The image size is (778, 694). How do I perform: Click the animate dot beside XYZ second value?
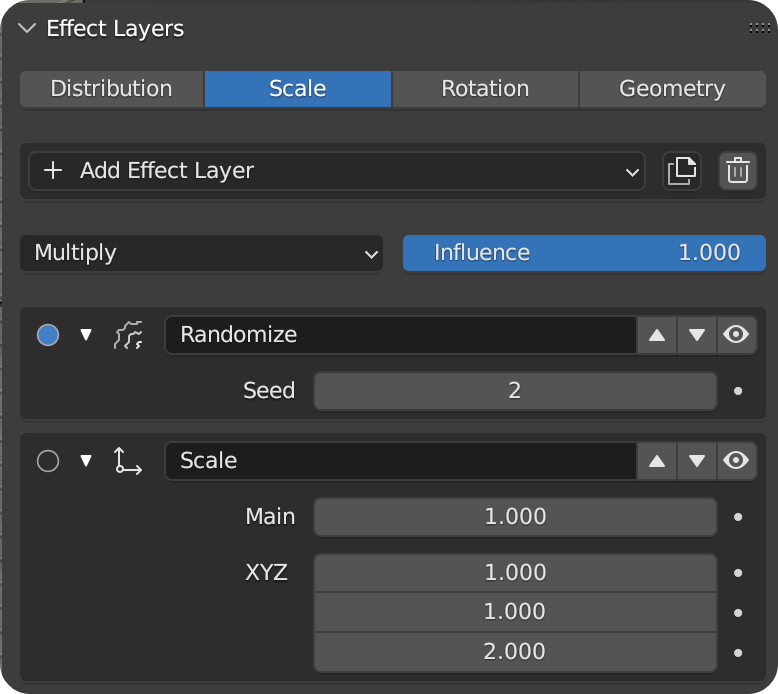pyautogui.click(x=738, y=613)
